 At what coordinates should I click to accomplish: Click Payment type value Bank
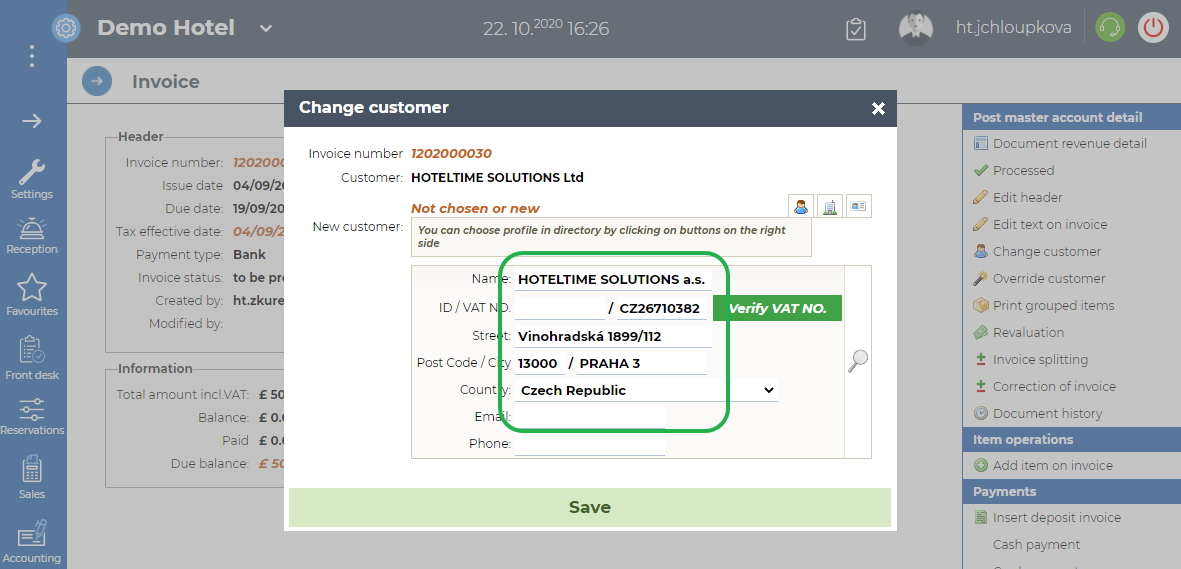click(249, 255)
